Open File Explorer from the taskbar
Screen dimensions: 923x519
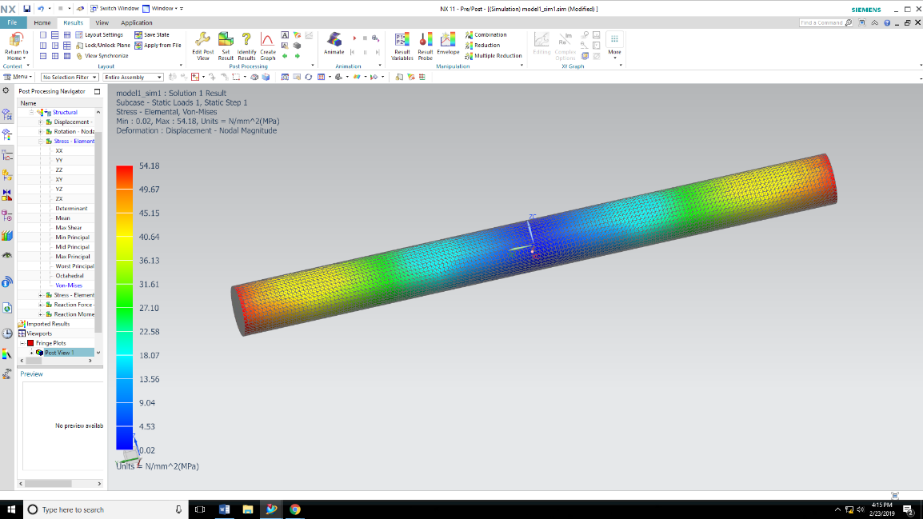[x=248, y=510]
